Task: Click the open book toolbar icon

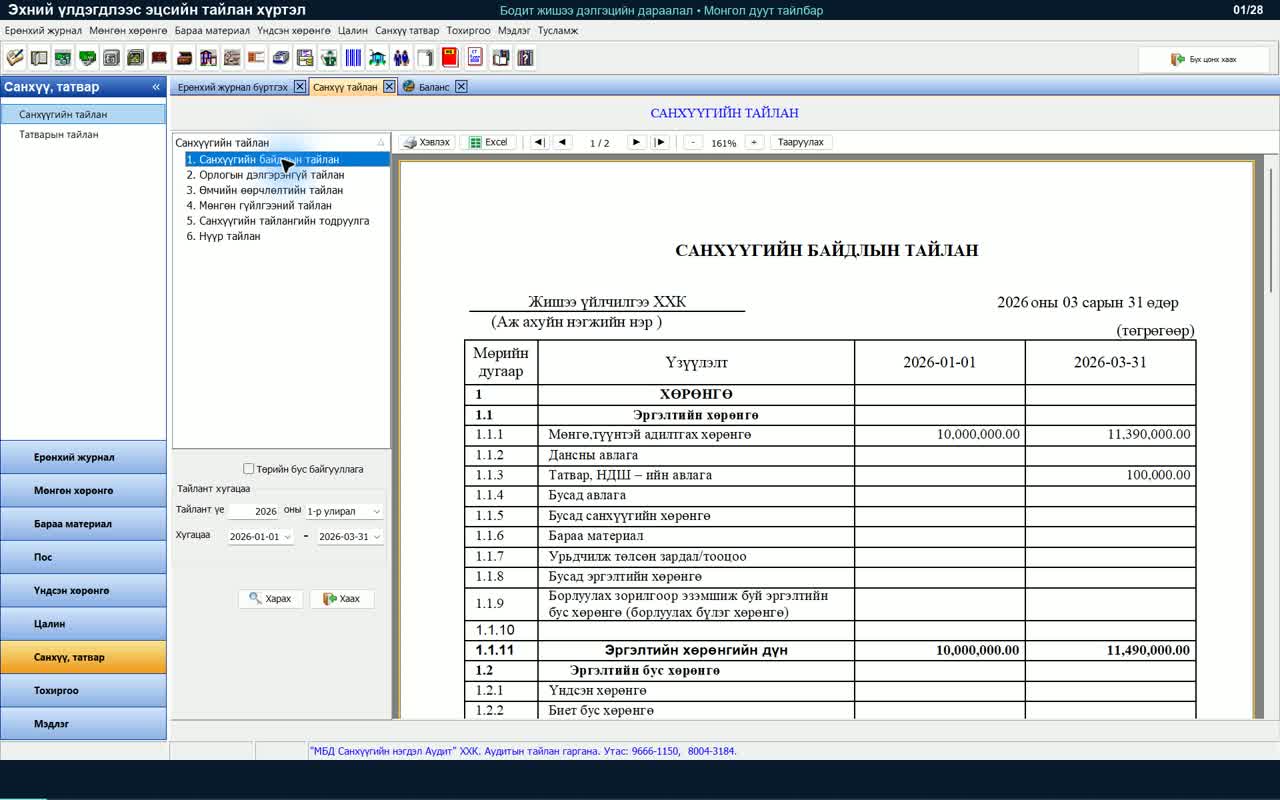Action: pos(39,58)
